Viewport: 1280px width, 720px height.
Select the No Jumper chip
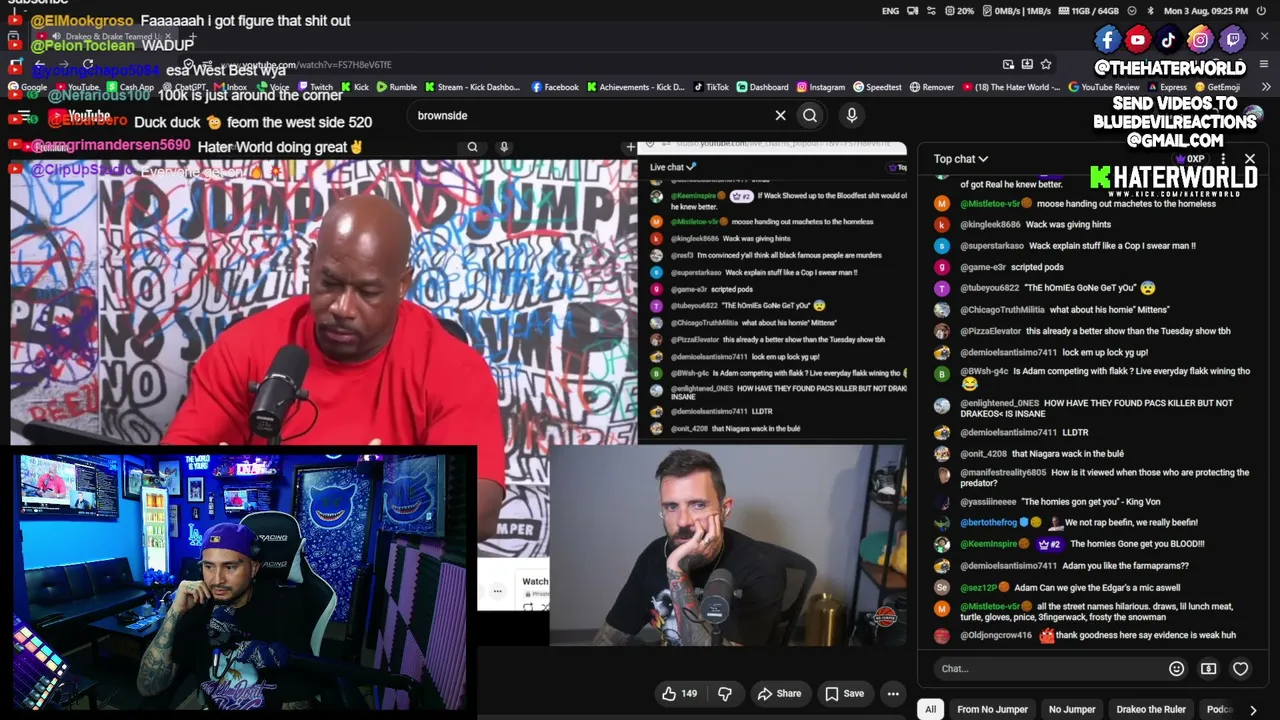1072,709
